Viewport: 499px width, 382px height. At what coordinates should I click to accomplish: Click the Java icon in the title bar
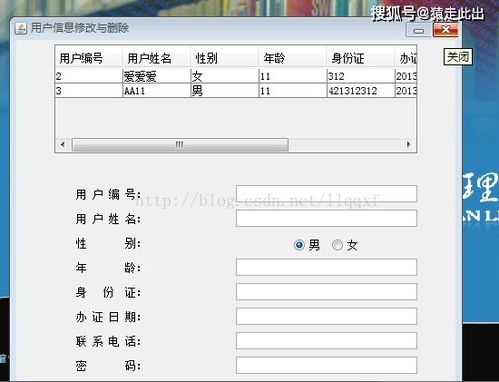coord(21,28)
